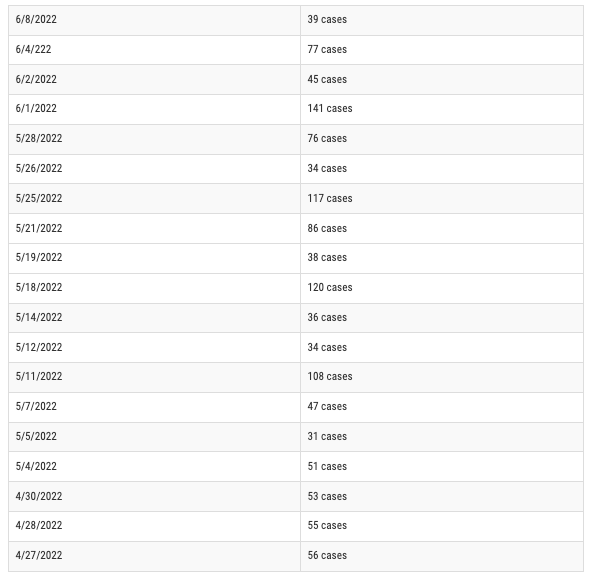Click the 117 cases entry

(442, 199)
